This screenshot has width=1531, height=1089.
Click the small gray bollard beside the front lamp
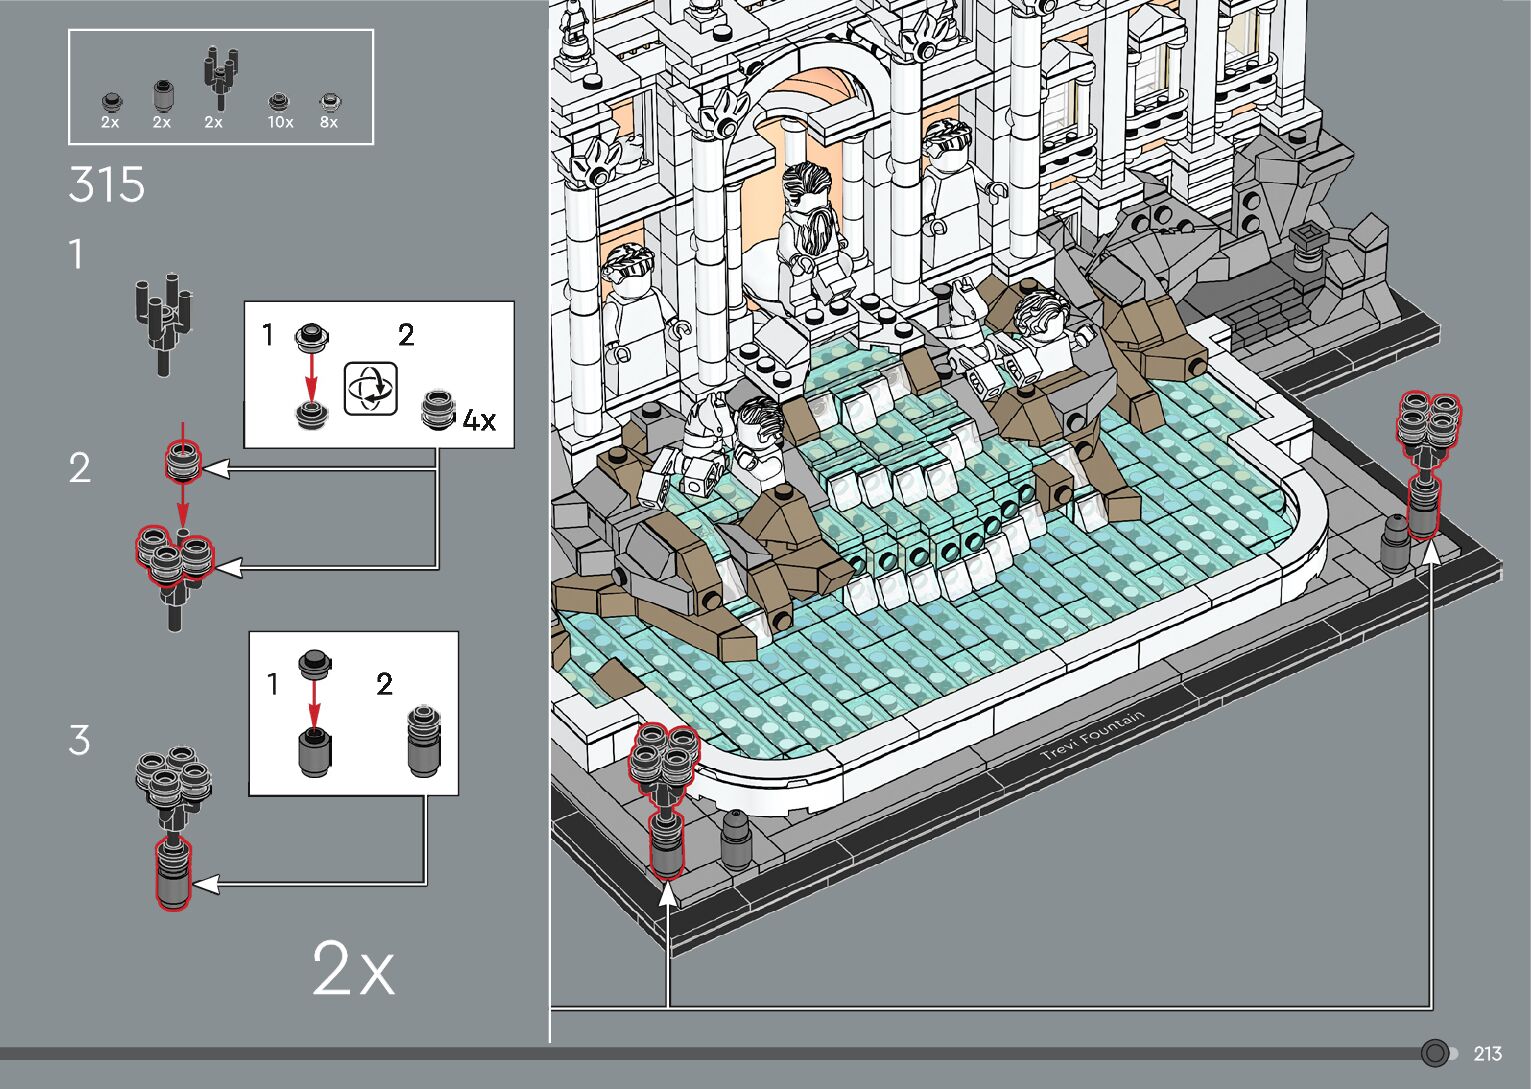tap(735, 838)
